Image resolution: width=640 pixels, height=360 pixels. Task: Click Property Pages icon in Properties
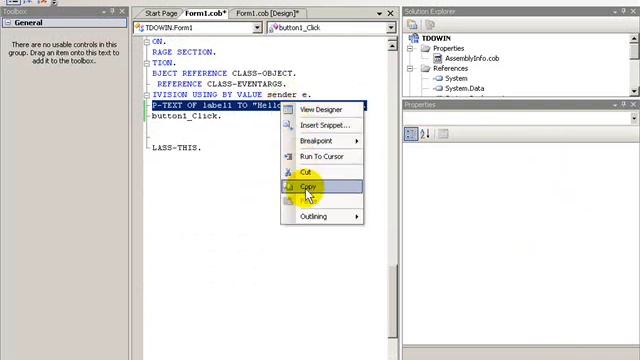coord(443,134)
